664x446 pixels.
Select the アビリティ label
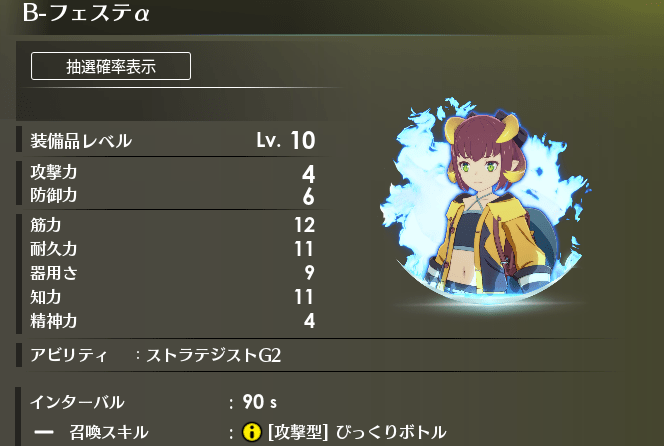tap(69, 355)
